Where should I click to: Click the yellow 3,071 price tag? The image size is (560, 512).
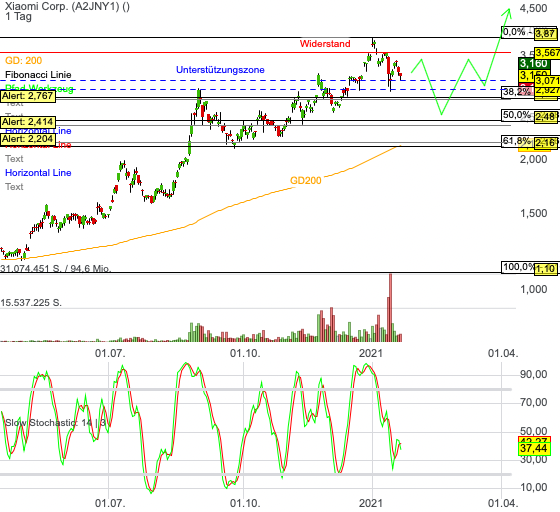[x=547, y=81]
